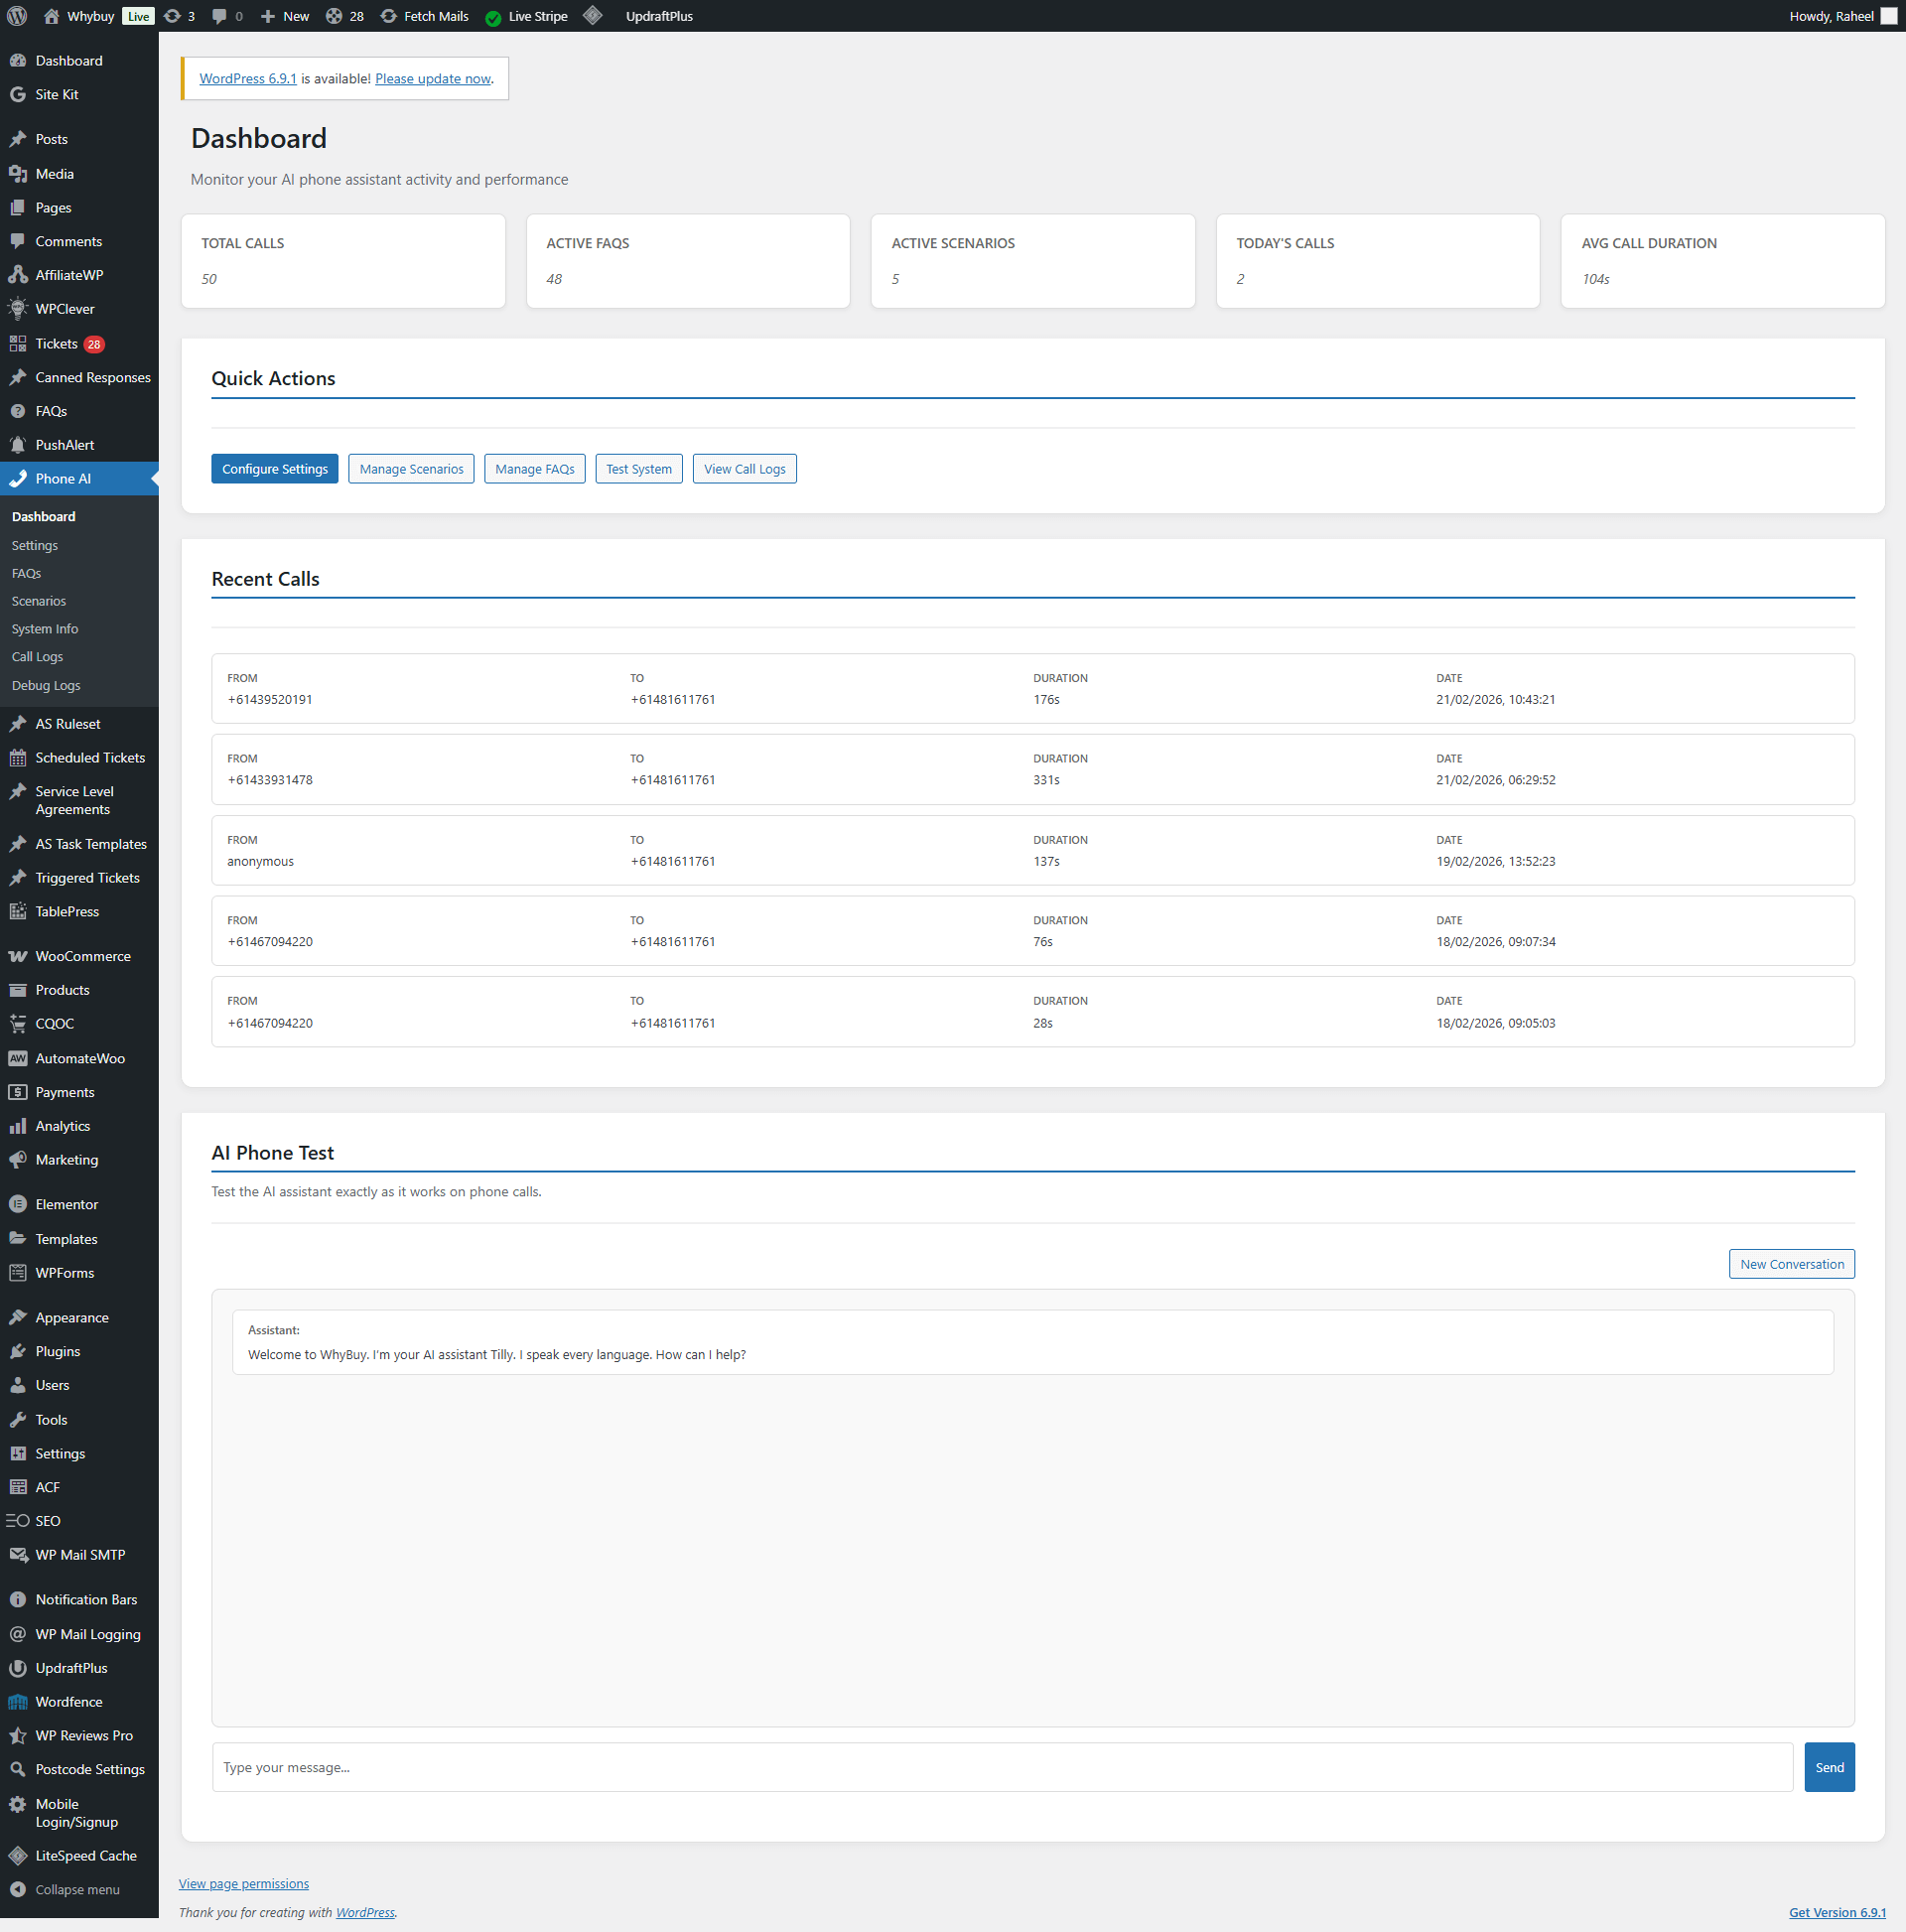The image size is (1906, 1932).
Task: Open Scenarios under Phone AI
Action: tap(39, 601)
